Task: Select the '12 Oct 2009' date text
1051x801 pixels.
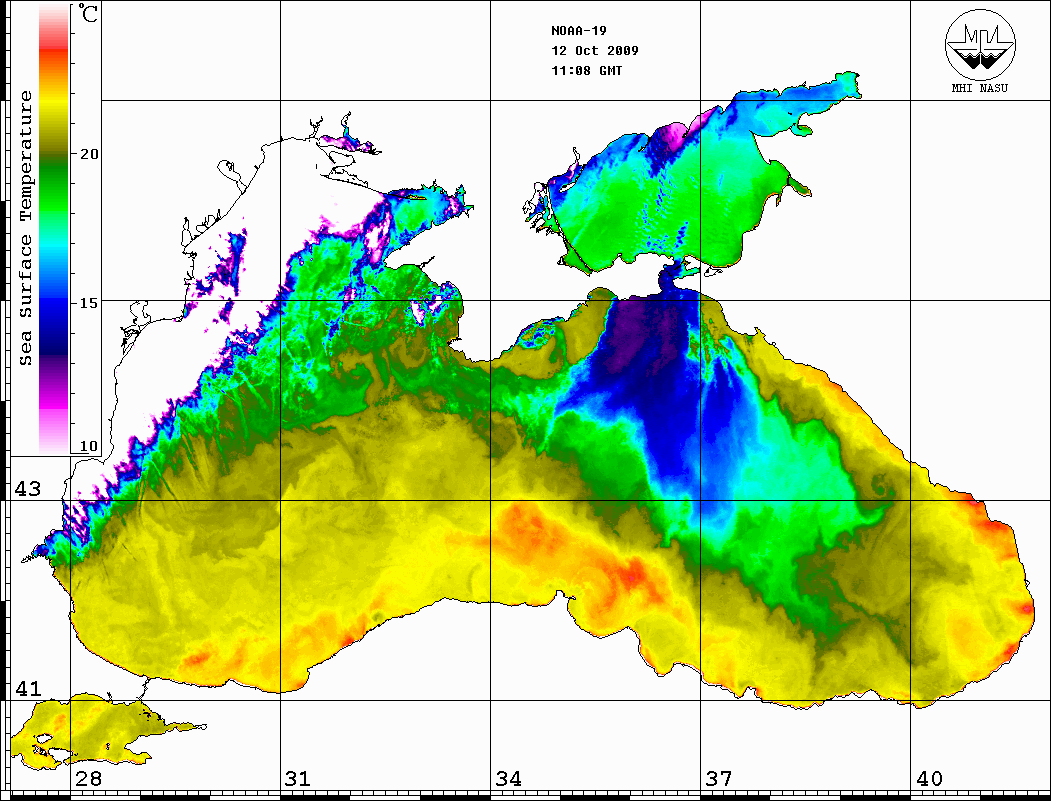Action: click(595, 51)
